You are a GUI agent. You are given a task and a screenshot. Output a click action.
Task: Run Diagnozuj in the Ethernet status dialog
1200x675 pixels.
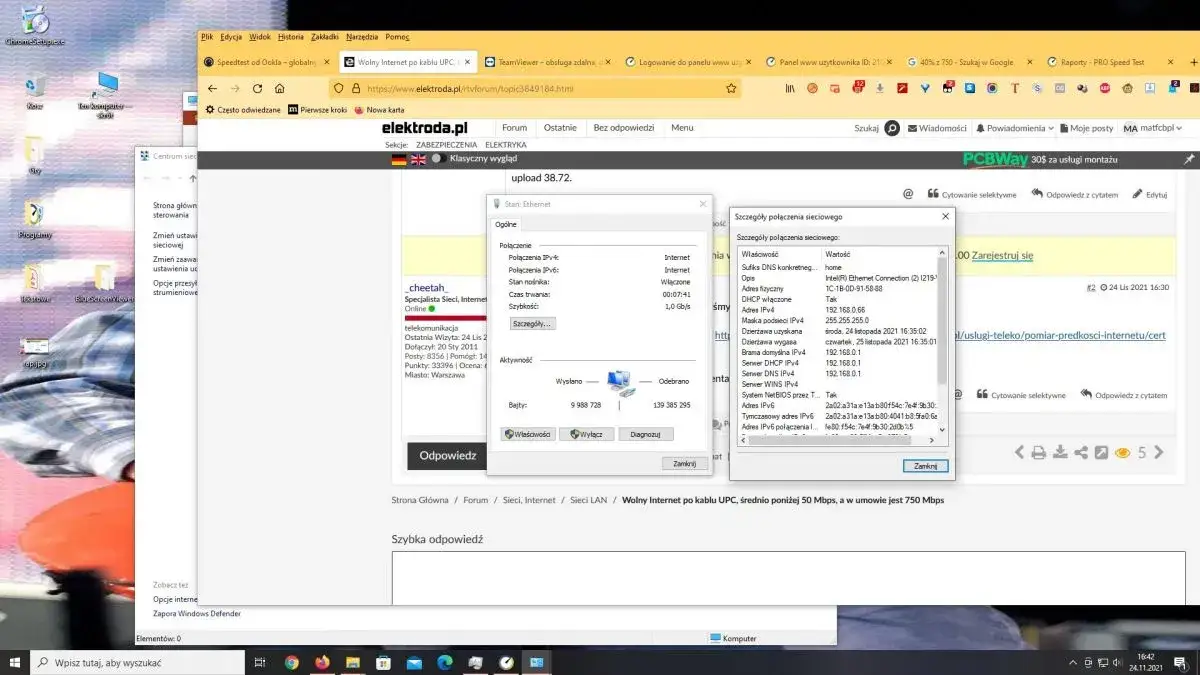tap(645, 433)
